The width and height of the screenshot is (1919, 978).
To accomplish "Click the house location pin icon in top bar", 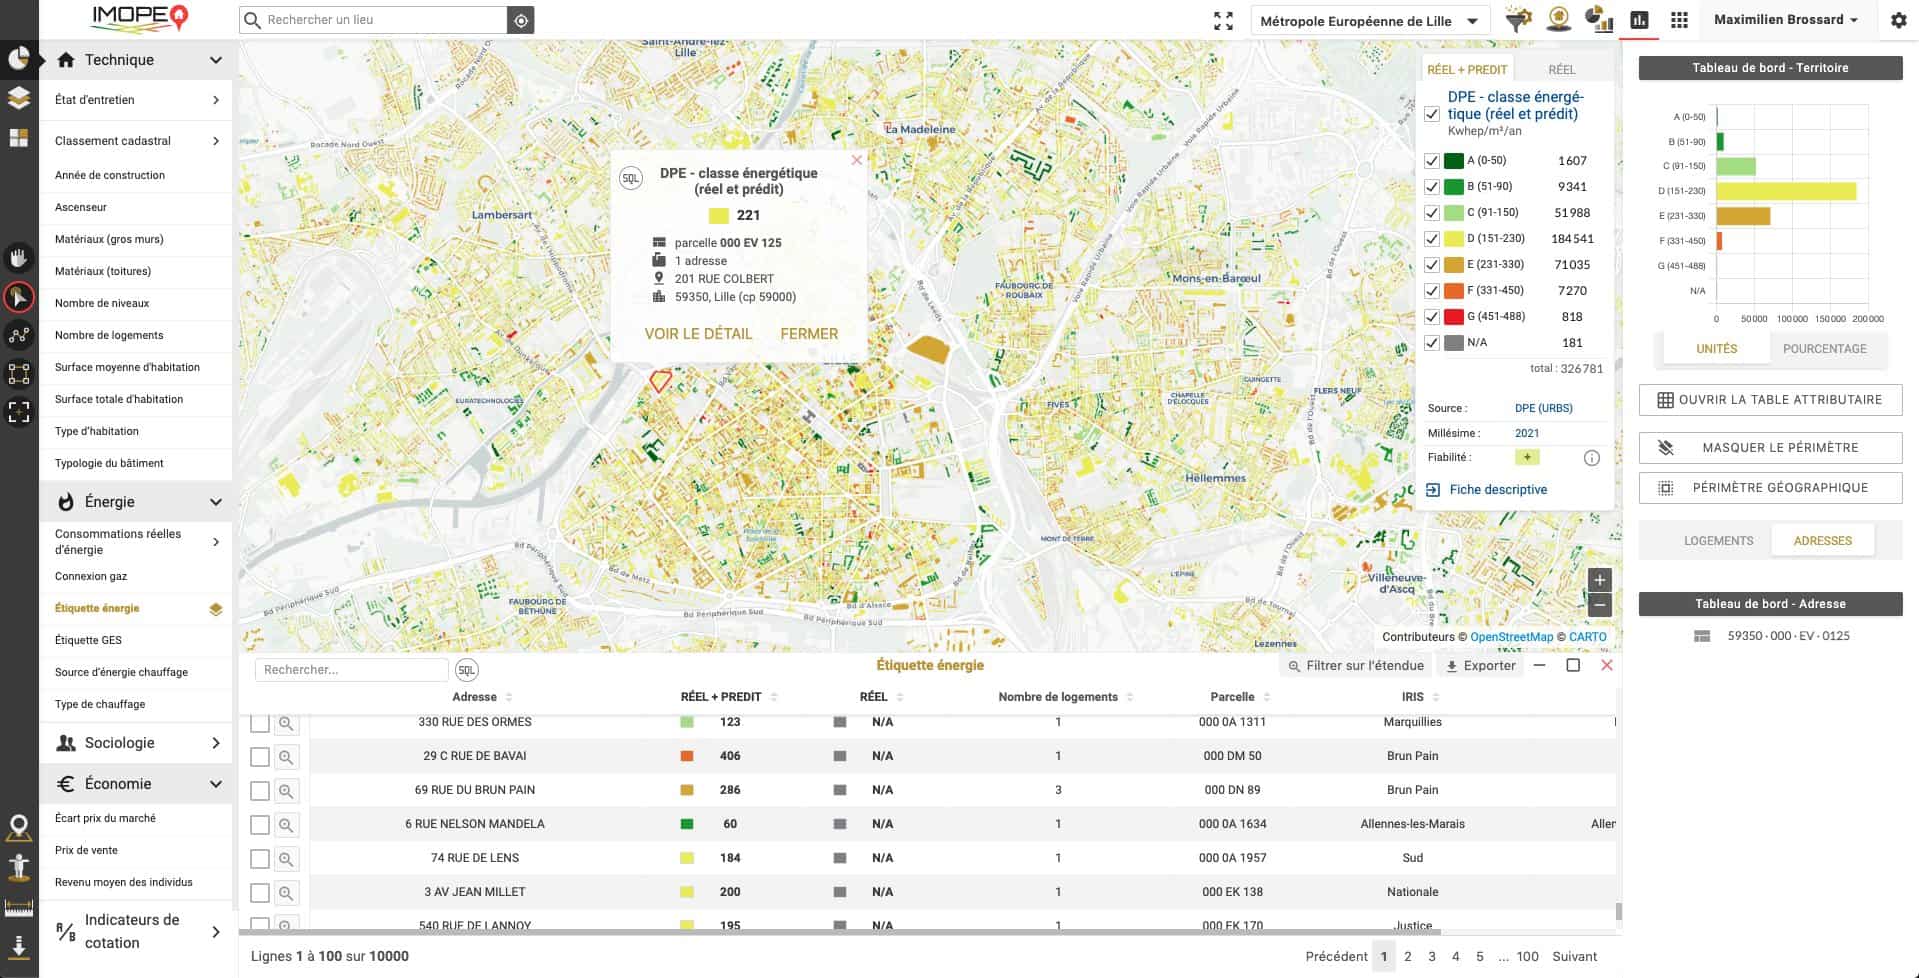I will [1558, 19].
